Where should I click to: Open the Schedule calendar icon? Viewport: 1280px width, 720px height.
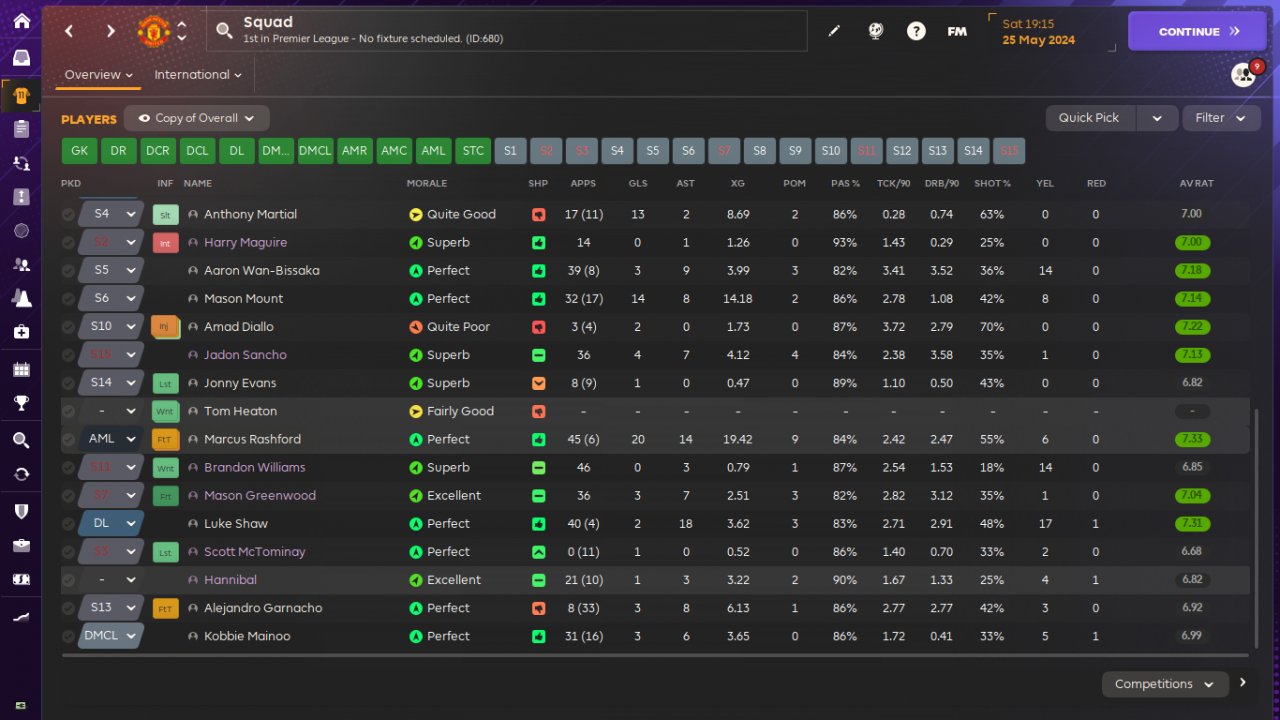[x=21, y=370]
